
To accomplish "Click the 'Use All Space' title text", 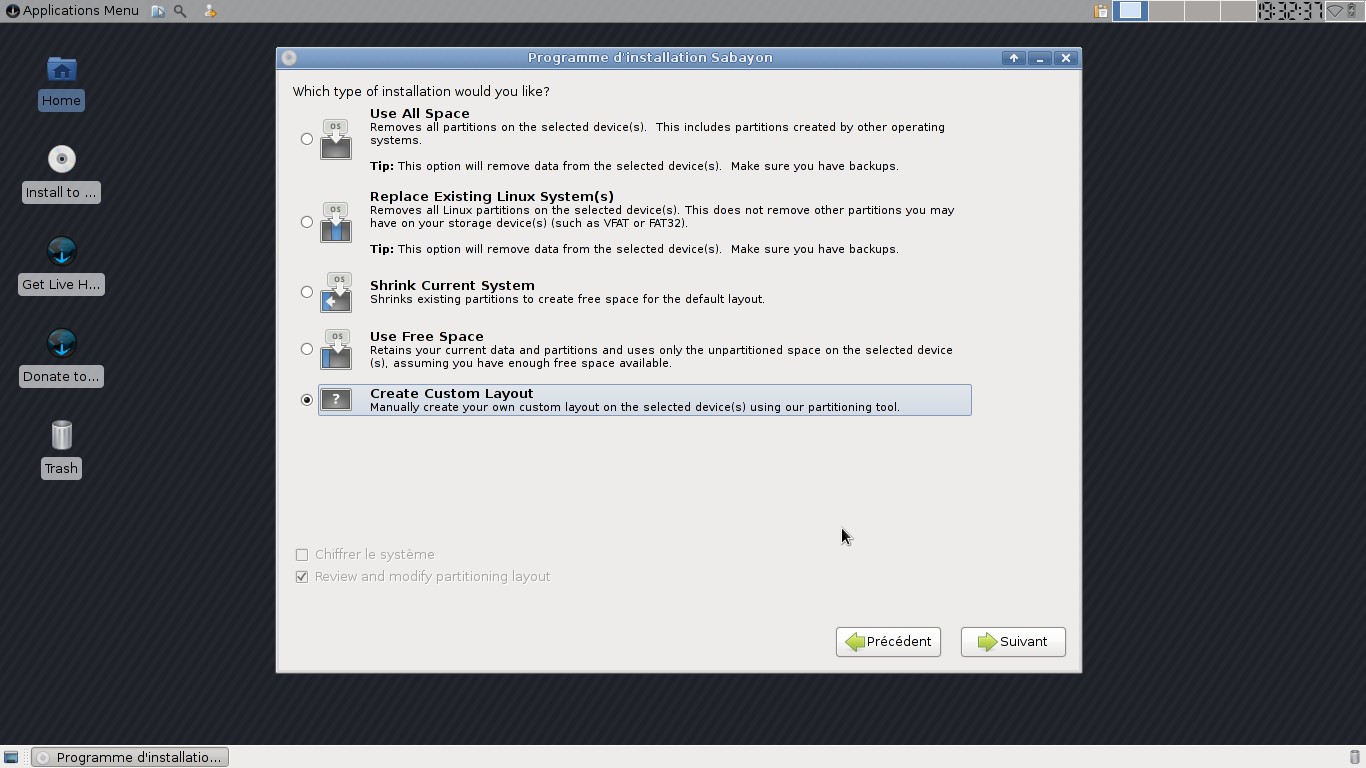I will click(x=420, y=113).
